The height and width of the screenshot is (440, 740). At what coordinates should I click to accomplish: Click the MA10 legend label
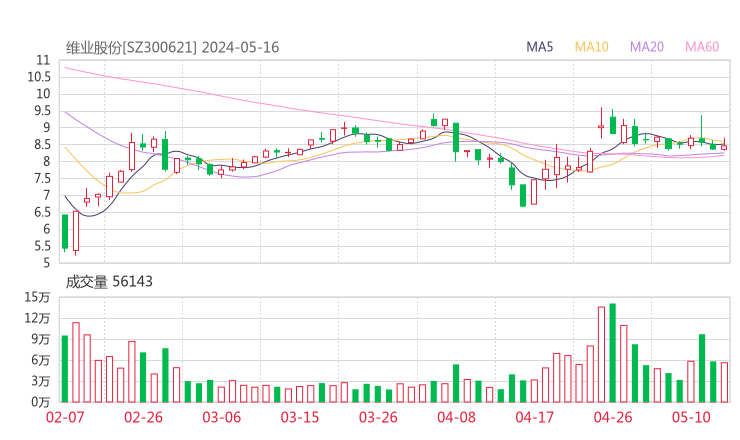591,47
